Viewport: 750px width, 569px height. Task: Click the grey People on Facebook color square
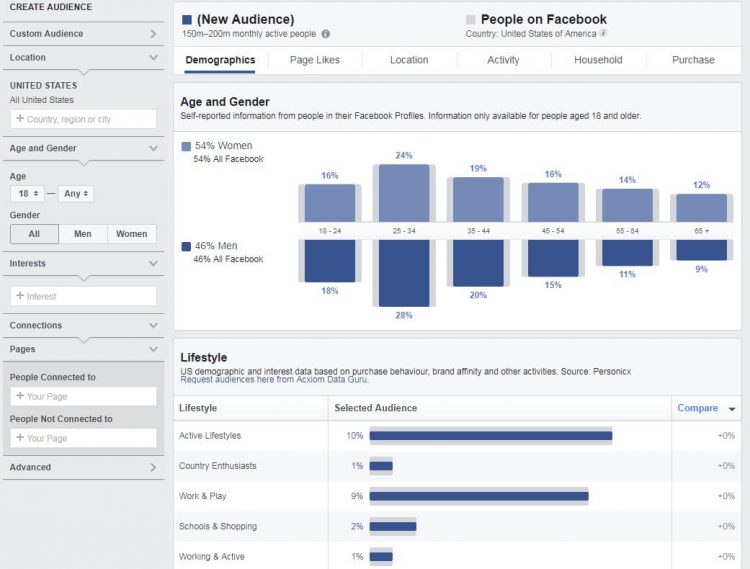pos(471,20)
